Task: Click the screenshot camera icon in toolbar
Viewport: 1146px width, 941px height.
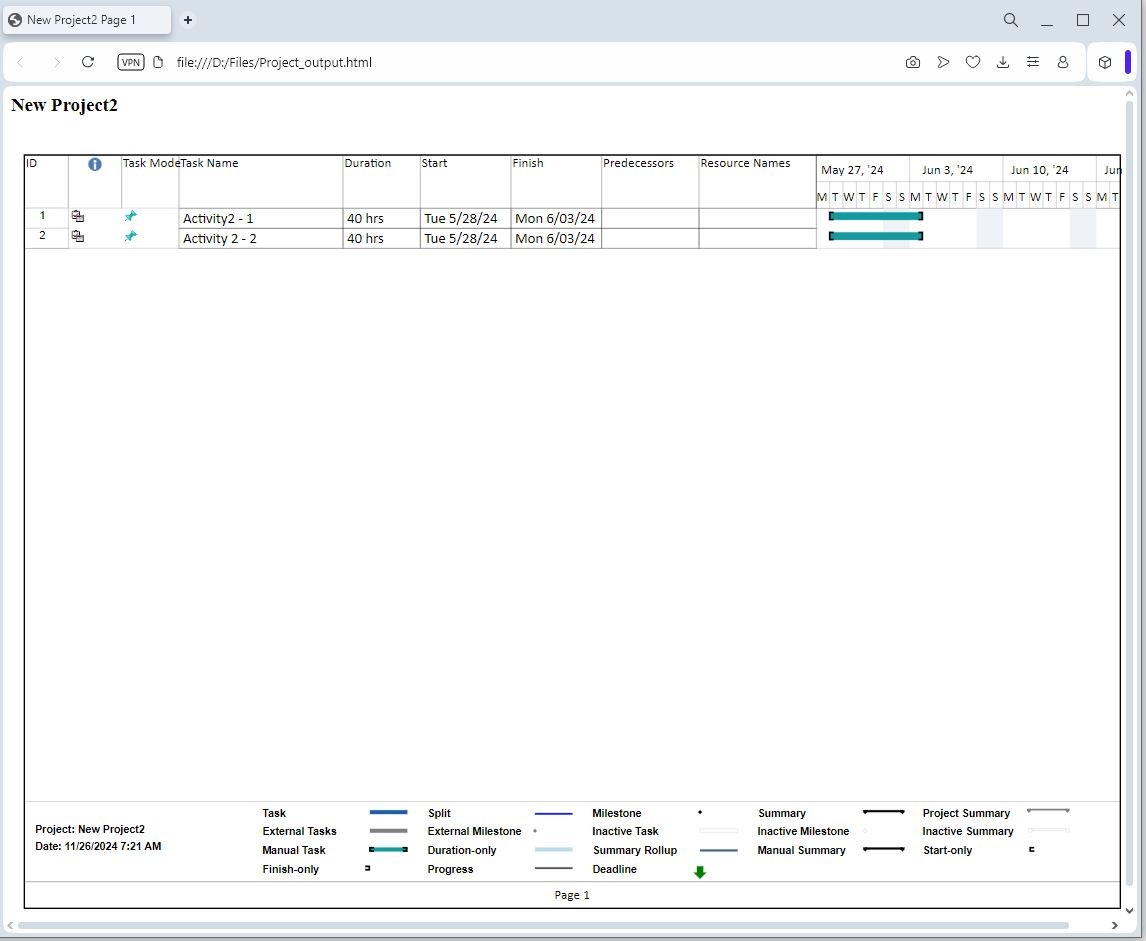Action: tap(913, 62)
